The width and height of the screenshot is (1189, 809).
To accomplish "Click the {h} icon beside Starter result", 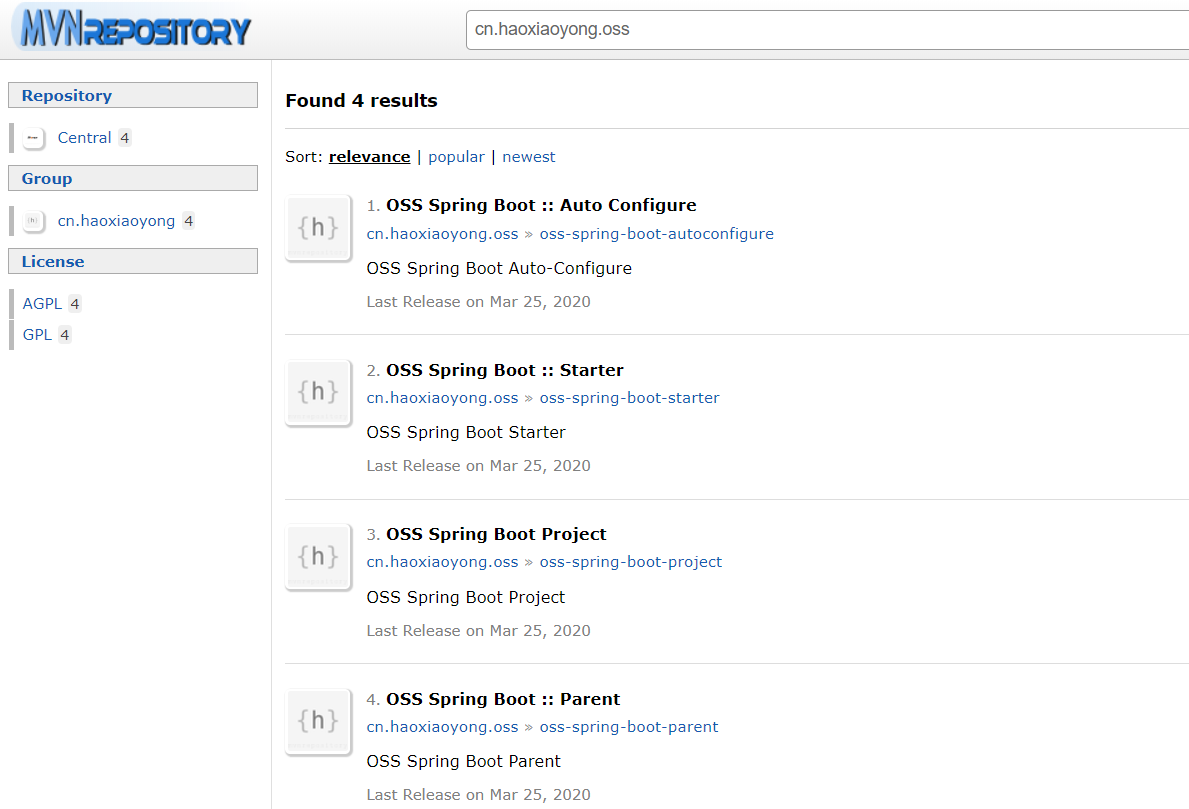I will 318,392.
